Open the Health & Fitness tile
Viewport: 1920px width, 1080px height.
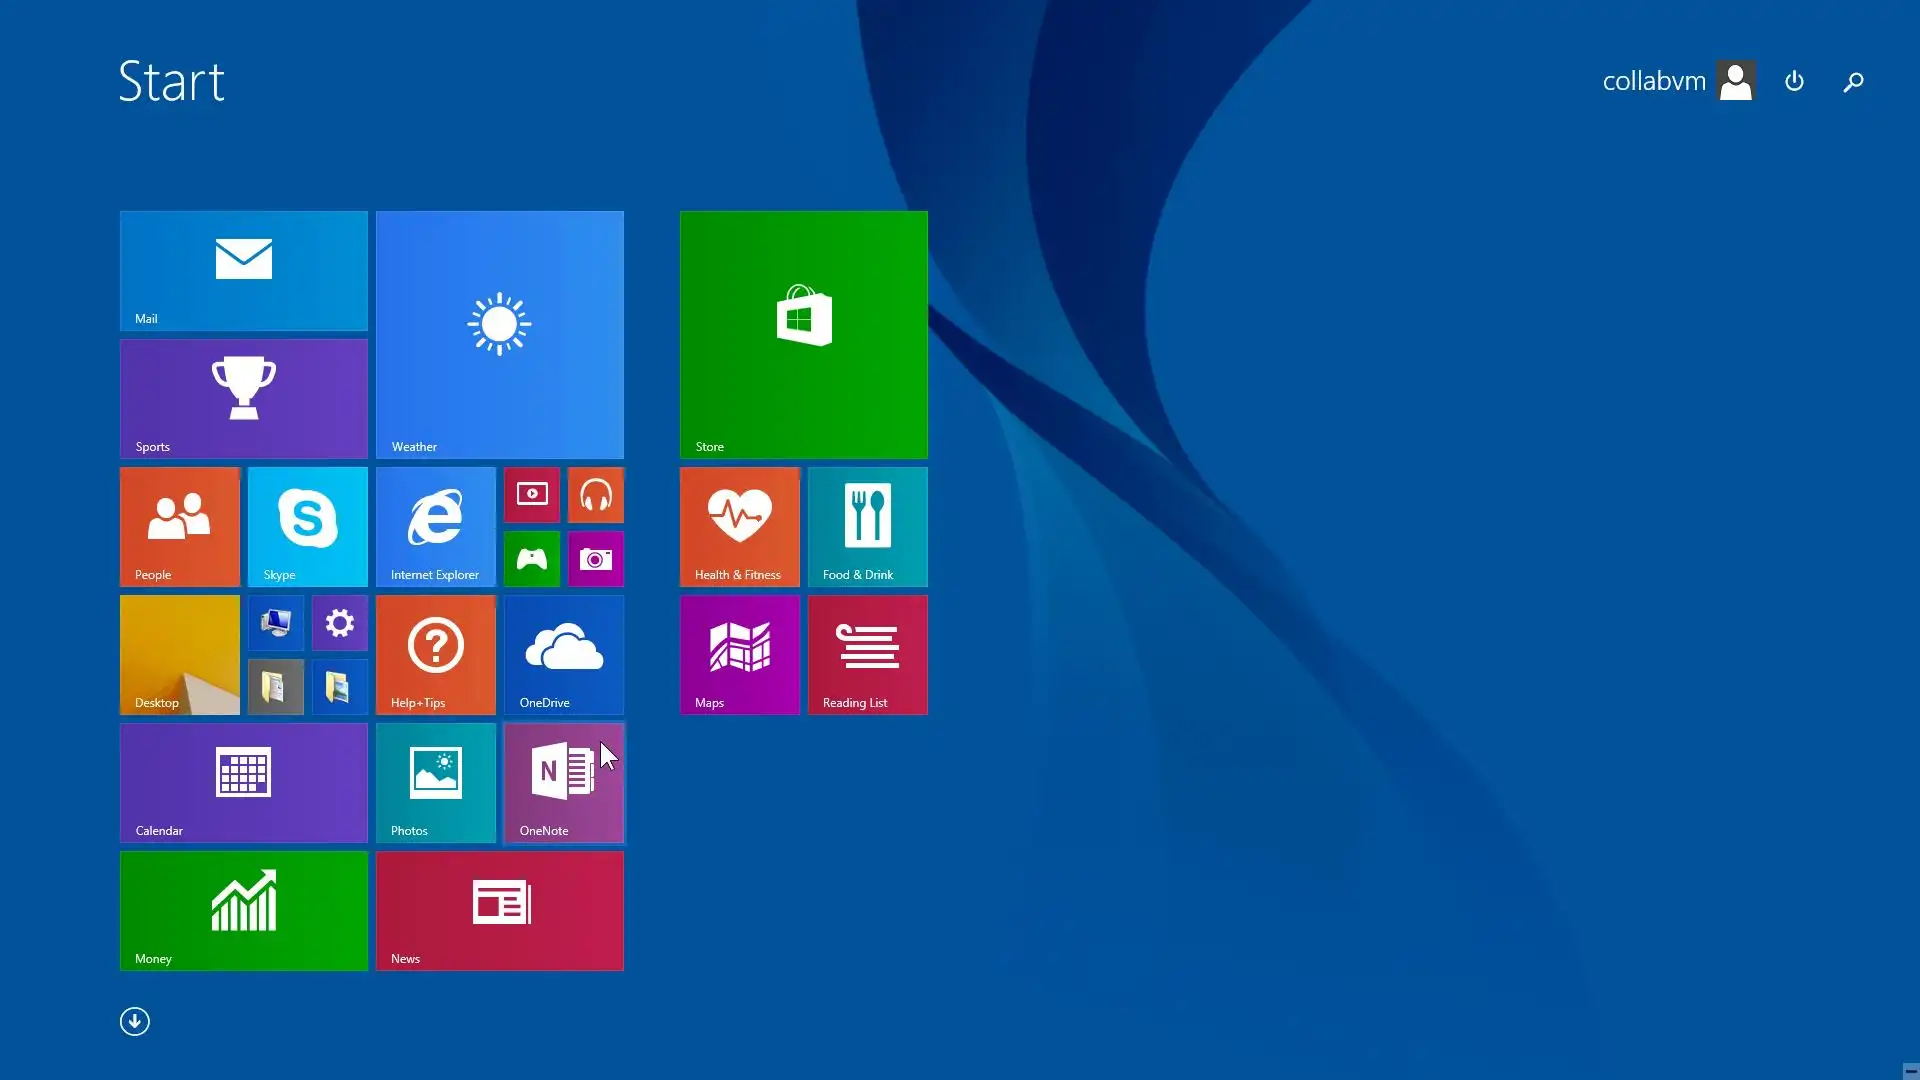pyautogui.click(x=739, y=526)
